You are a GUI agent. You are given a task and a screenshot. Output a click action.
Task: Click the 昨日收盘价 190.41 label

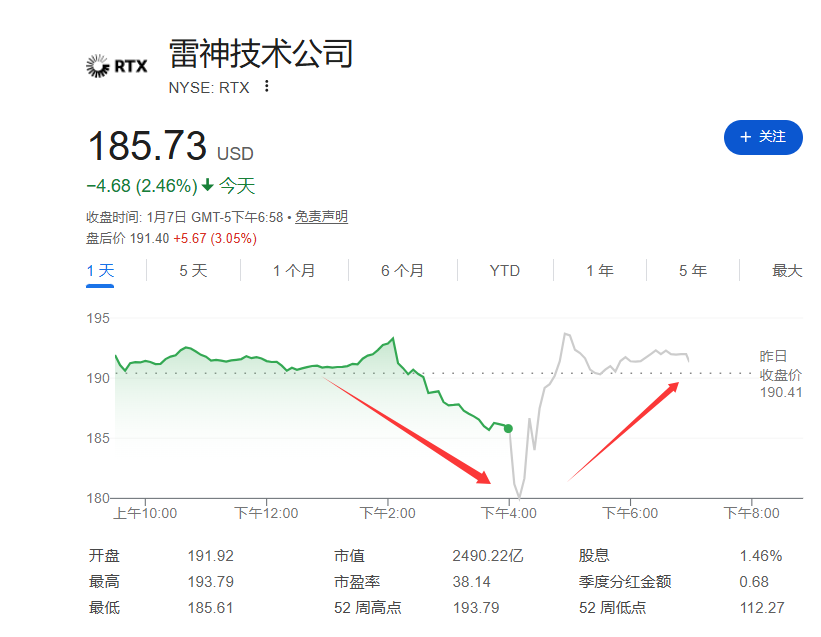point(781,374)
